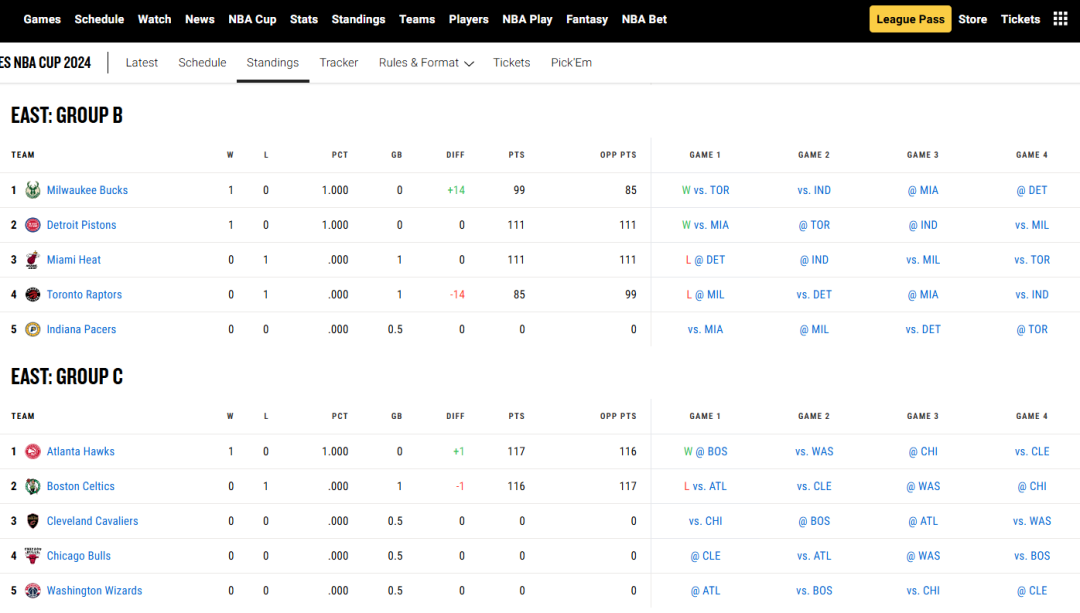Click the Boston Celtics team logo
1080x613 pixels.
[32, 486]
